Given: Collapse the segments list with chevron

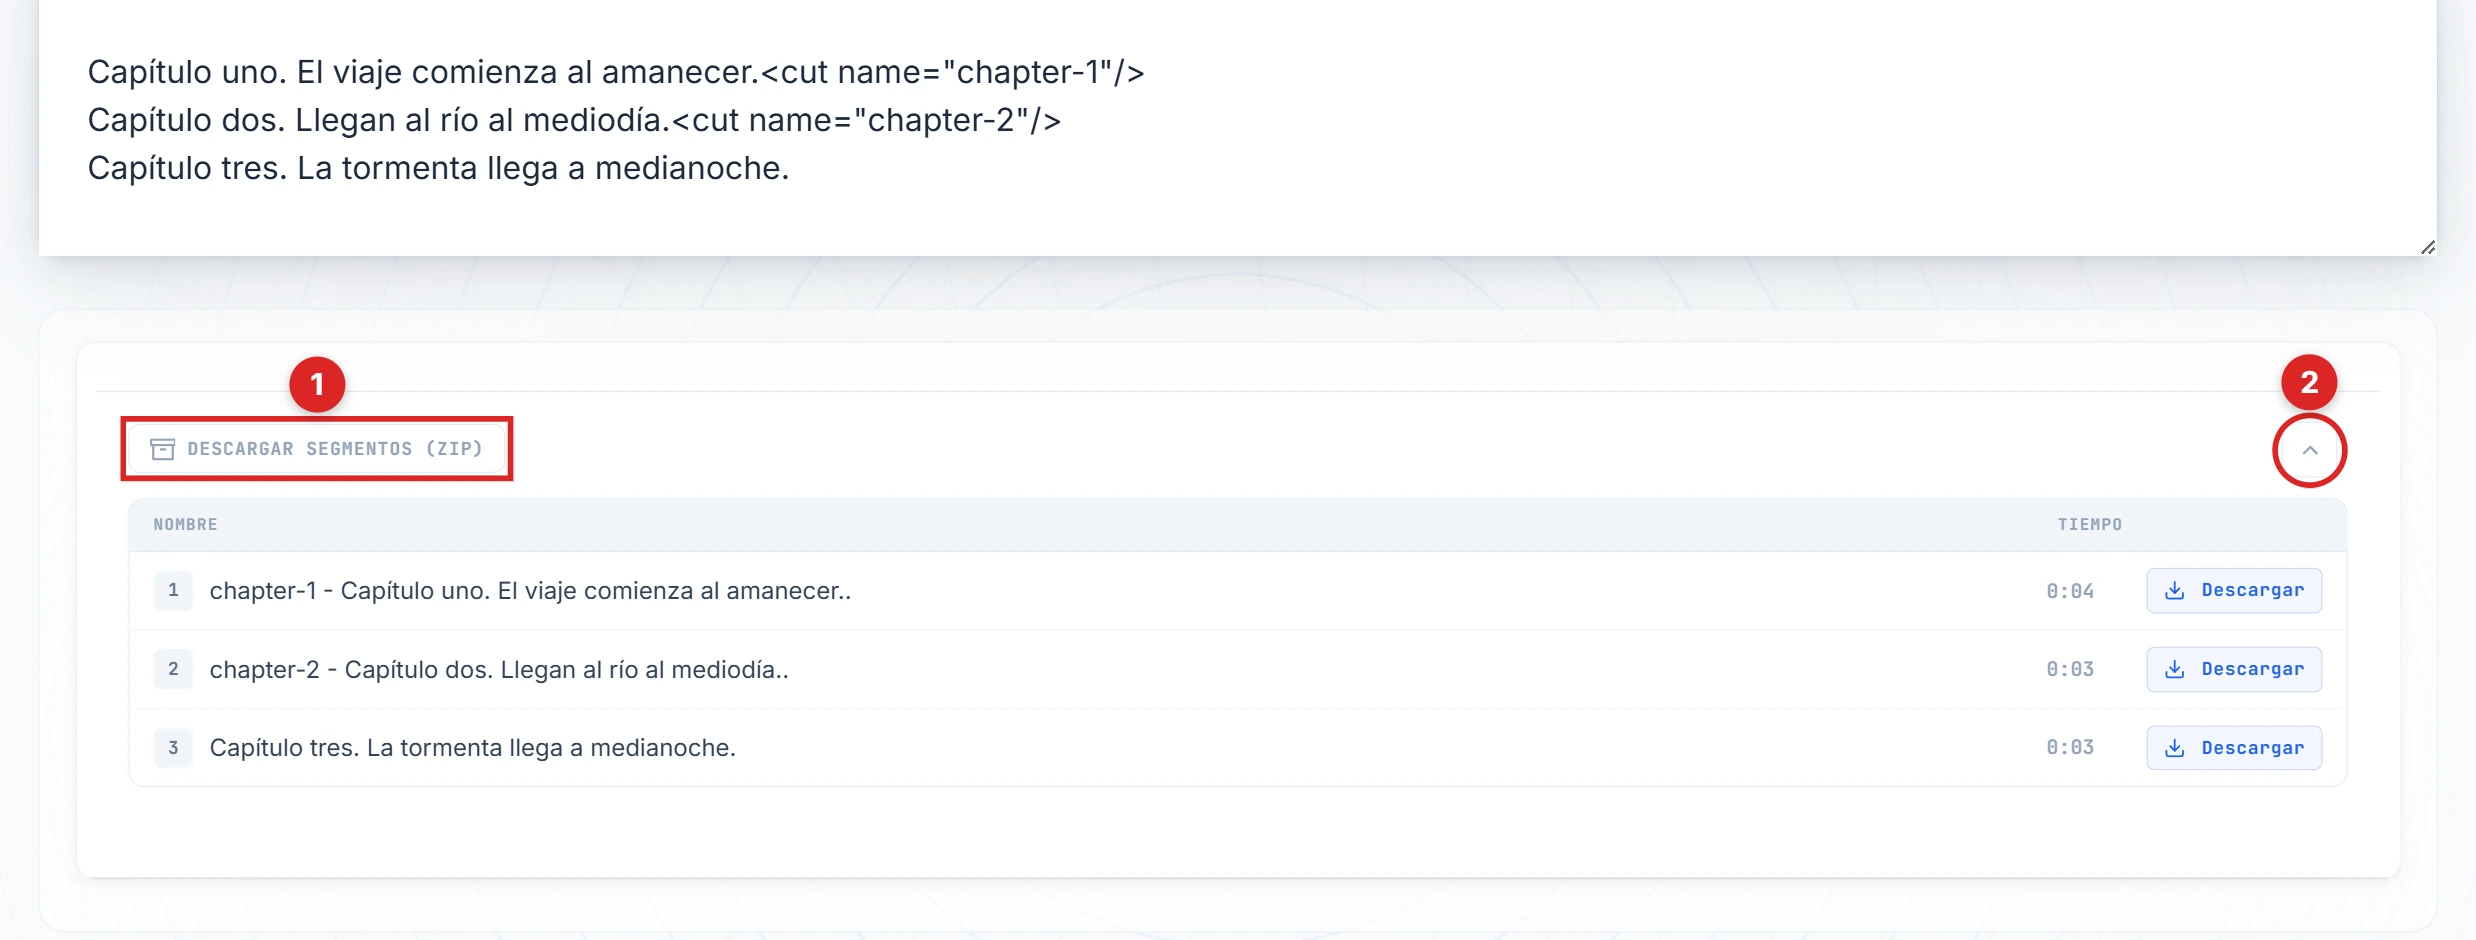Looking at the screenshot, I should 2310,450.
